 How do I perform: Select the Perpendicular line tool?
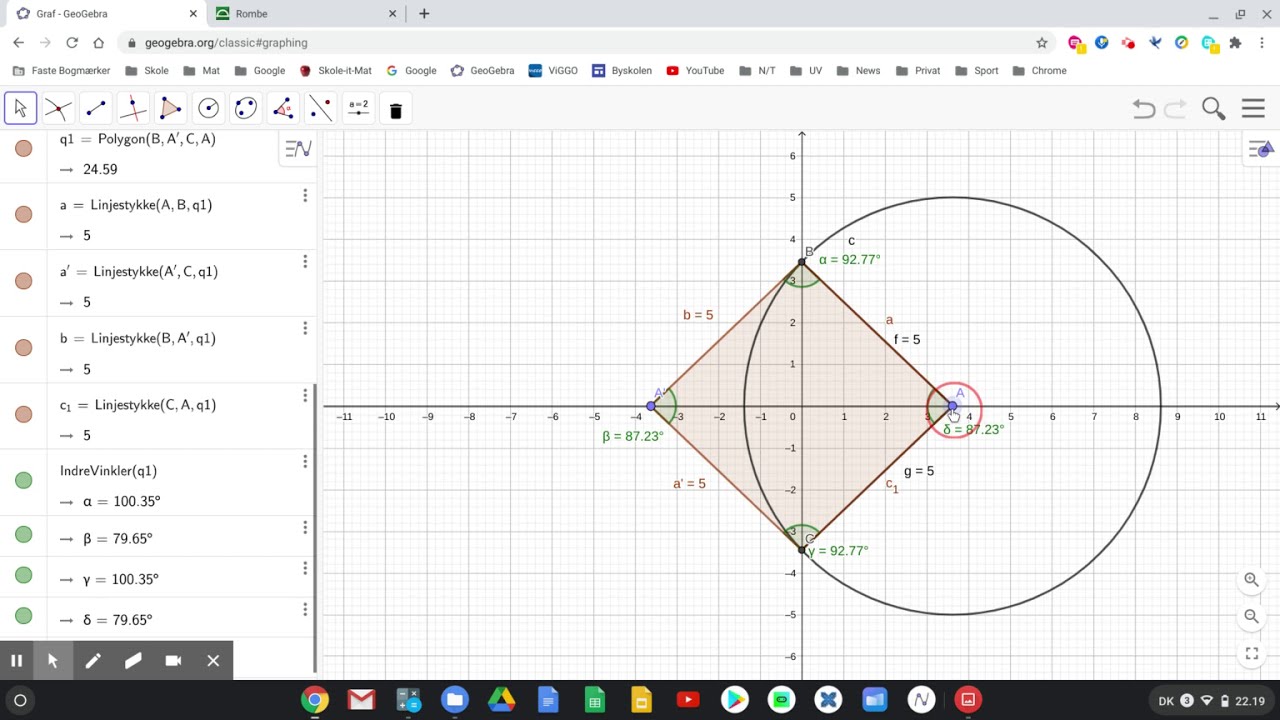click(x=133, y=109)
